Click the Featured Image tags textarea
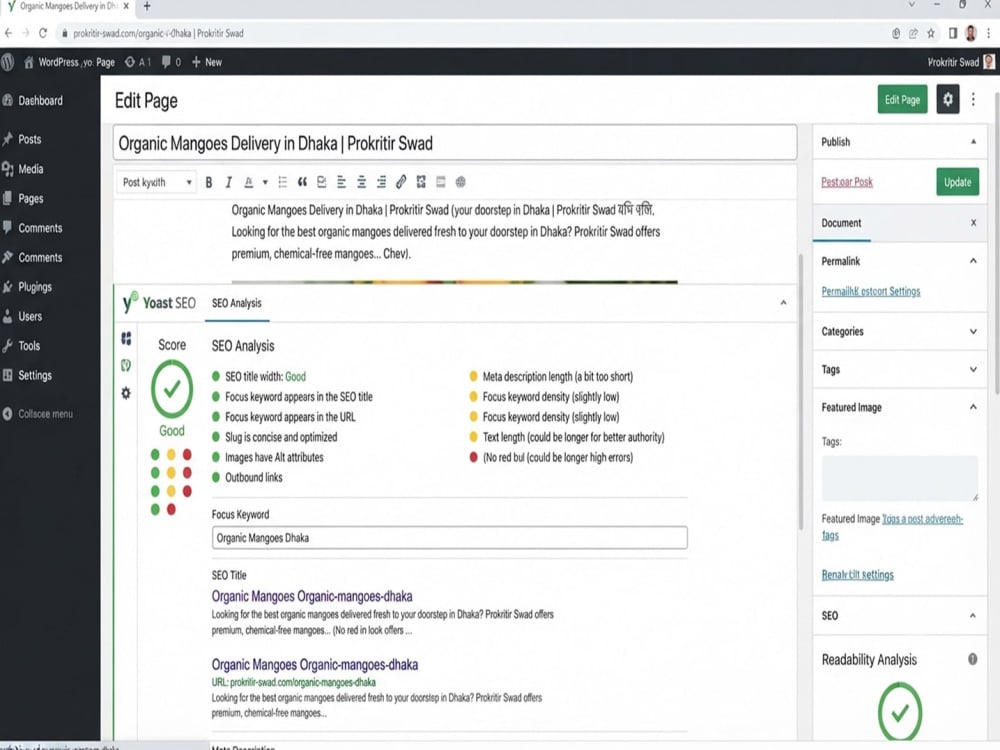Screen dimensions: 1000x750 click(900, 478)
